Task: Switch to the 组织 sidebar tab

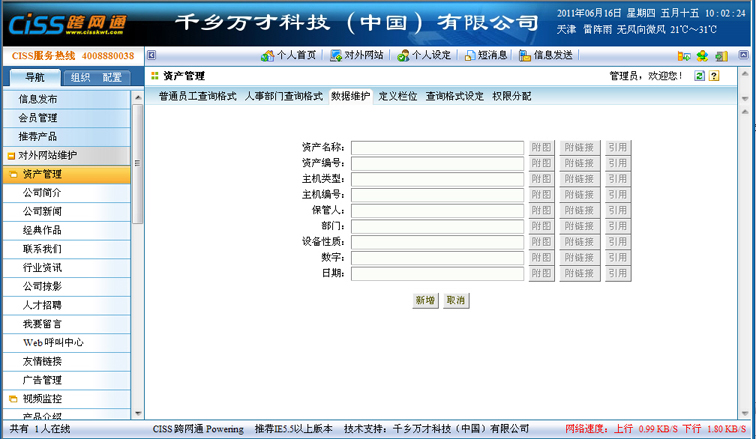Action: [80, 77]
